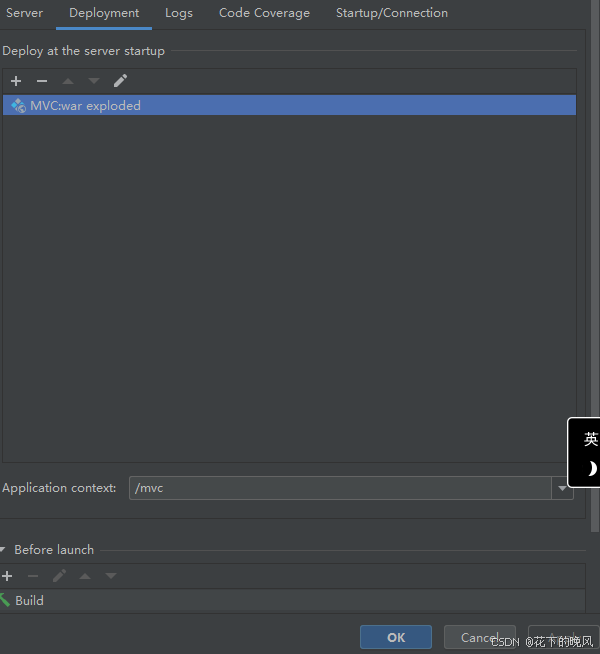This screenshot has width=600, height=654.
Task: Click the vertical scrollbar on the right edge
Action: point(595,266)
